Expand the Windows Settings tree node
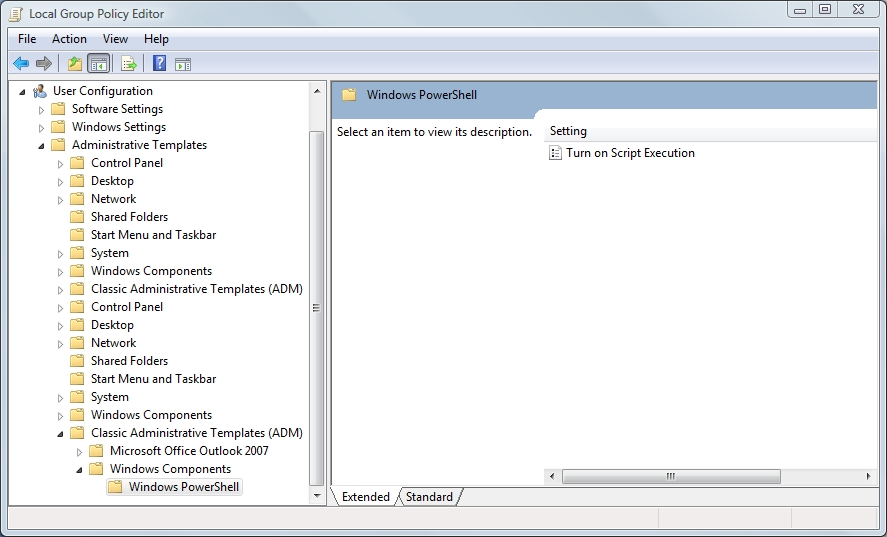 coord(42,127)
